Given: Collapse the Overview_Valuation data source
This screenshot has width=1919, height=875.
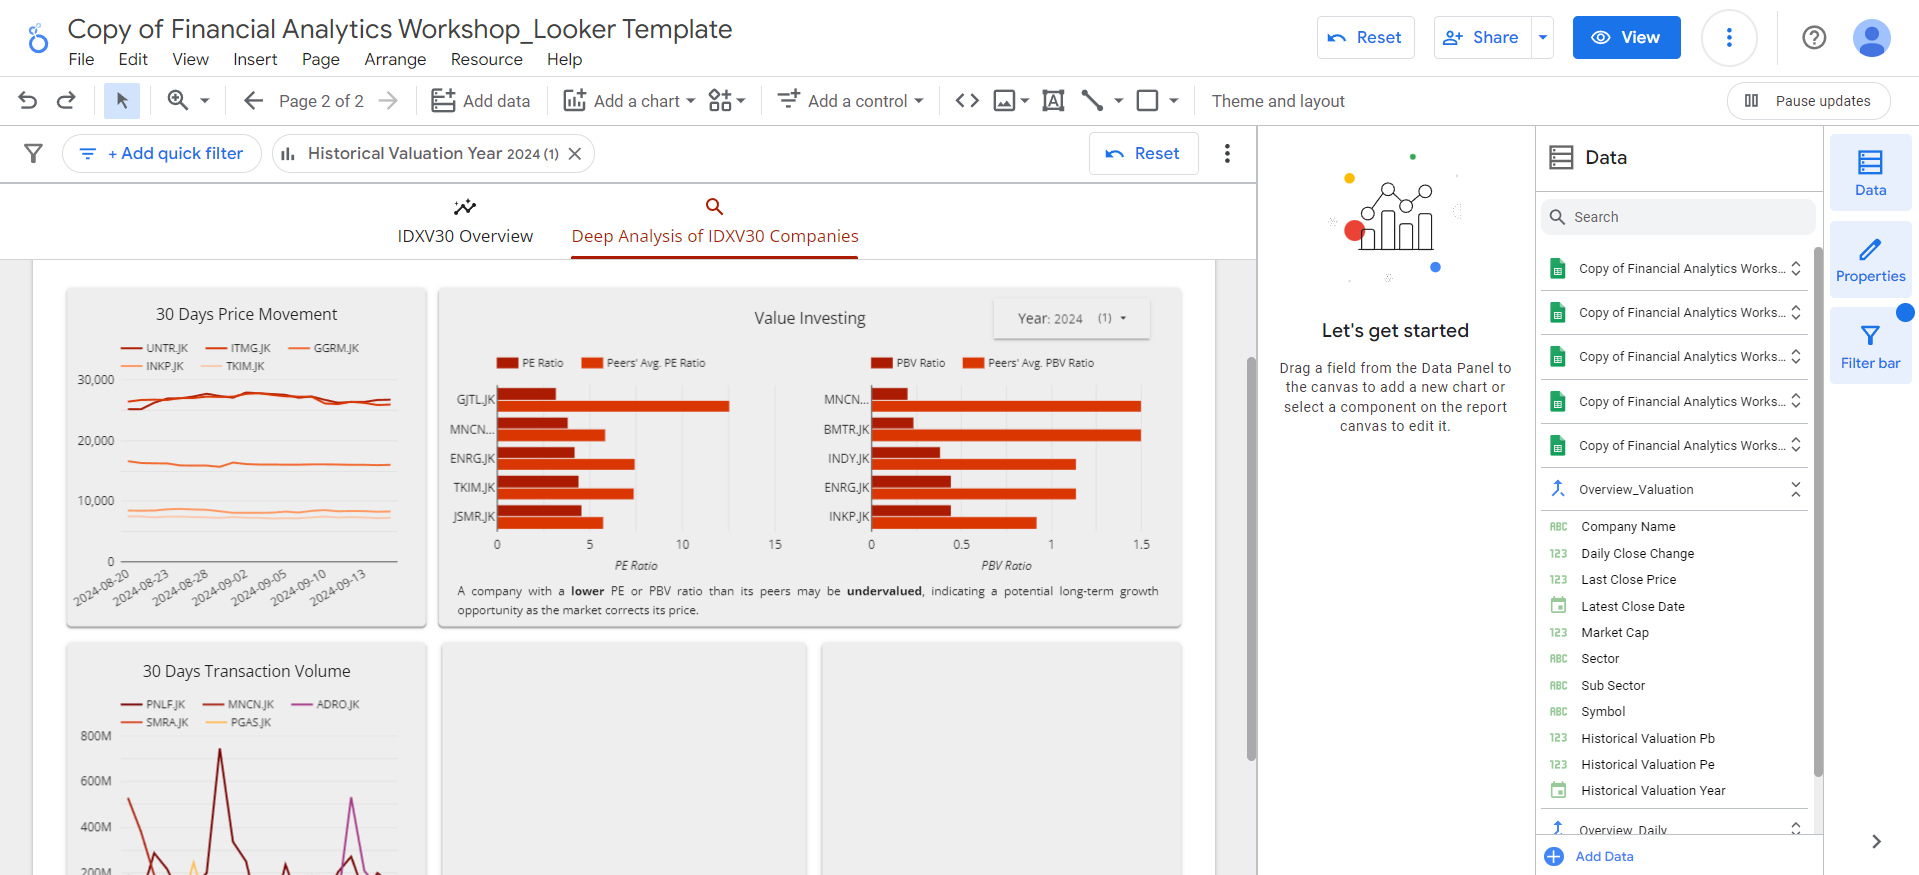Looking at the screenshot, I should (1795, 489).
